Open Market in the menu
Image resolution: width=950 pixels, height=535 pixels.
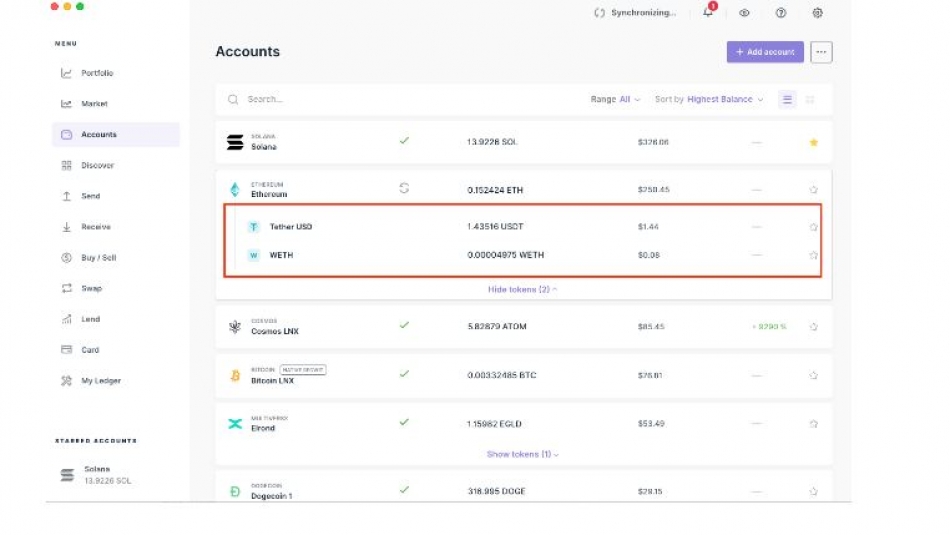point(115,104)
